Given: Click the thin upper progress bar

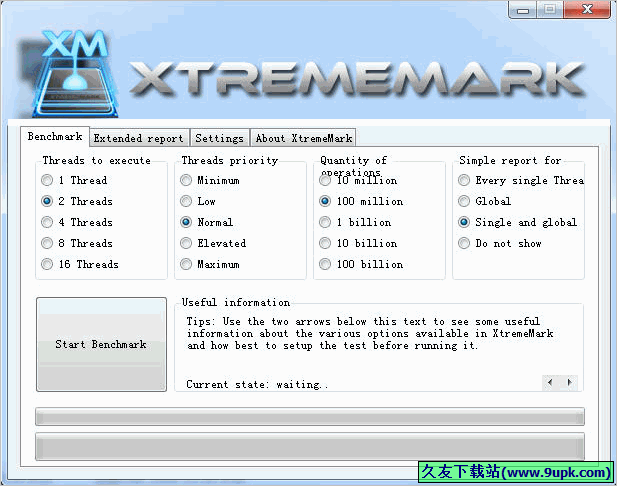Looking at the screenshot, I should 310,417.
